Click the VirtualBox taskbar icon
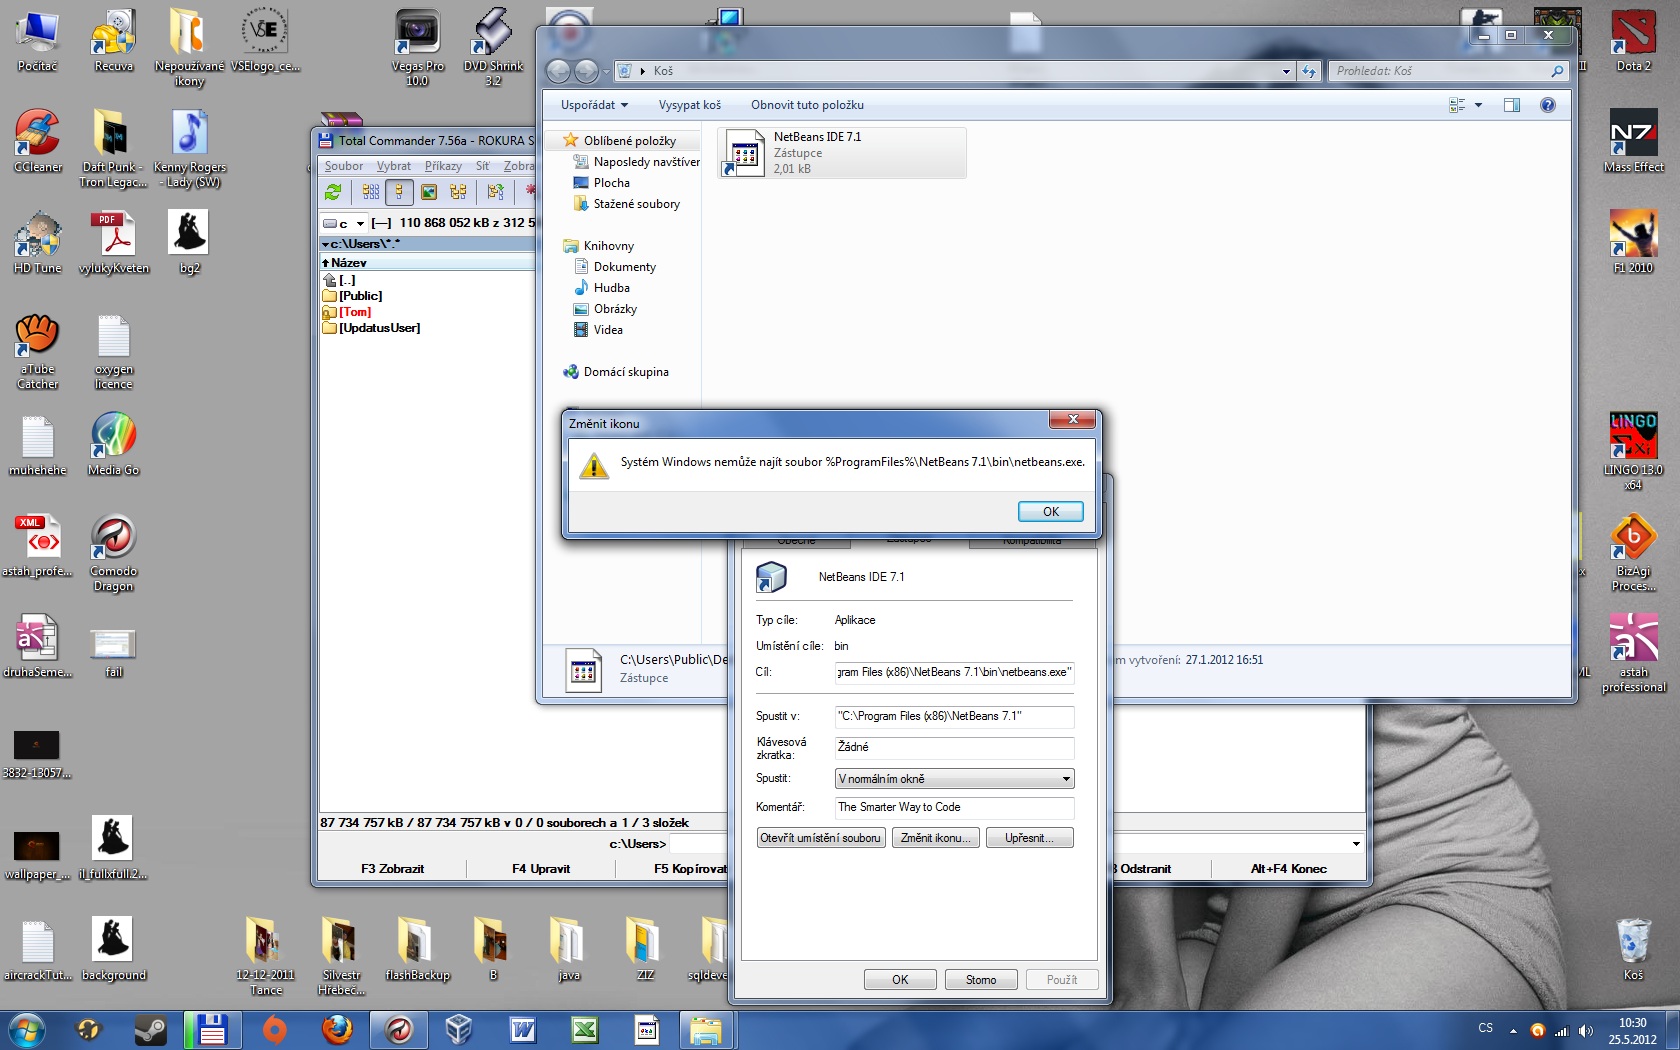Image resolution: width=1680 pixels, height=1050 pixels. point(459,1029)
